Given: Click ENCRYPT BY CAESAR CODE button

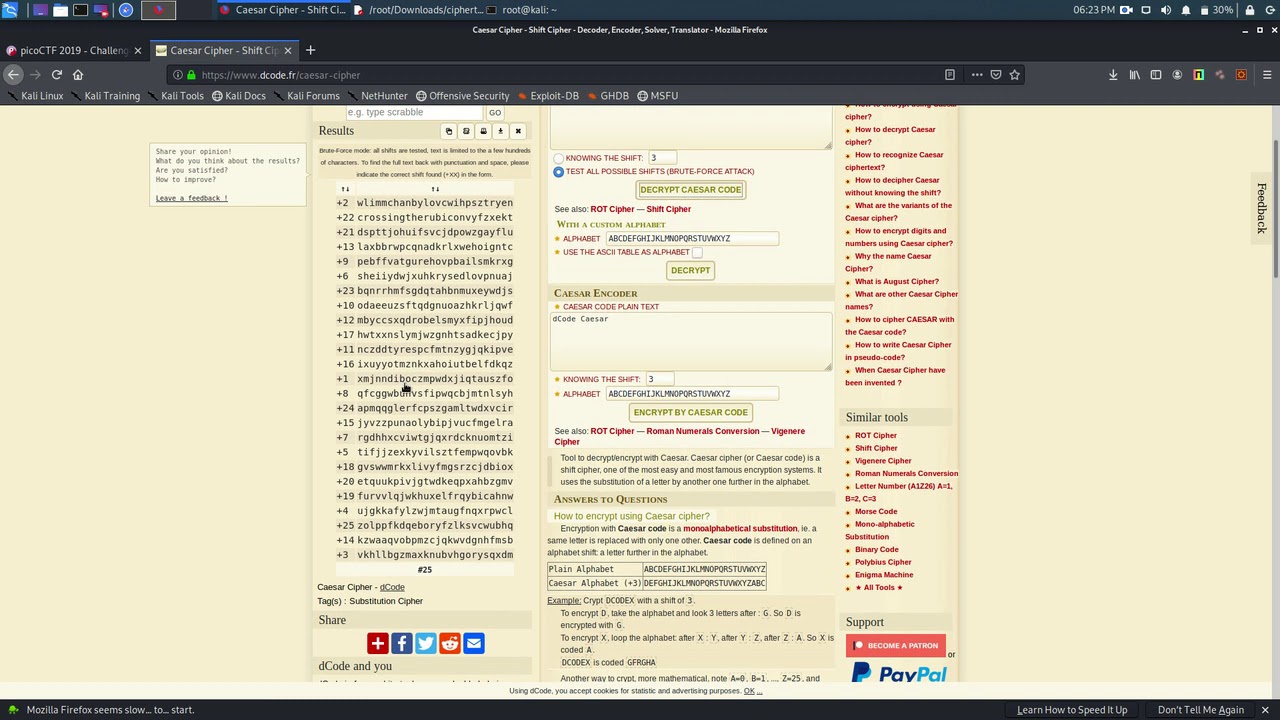Looking at the screenshot, I should [690, 412].
